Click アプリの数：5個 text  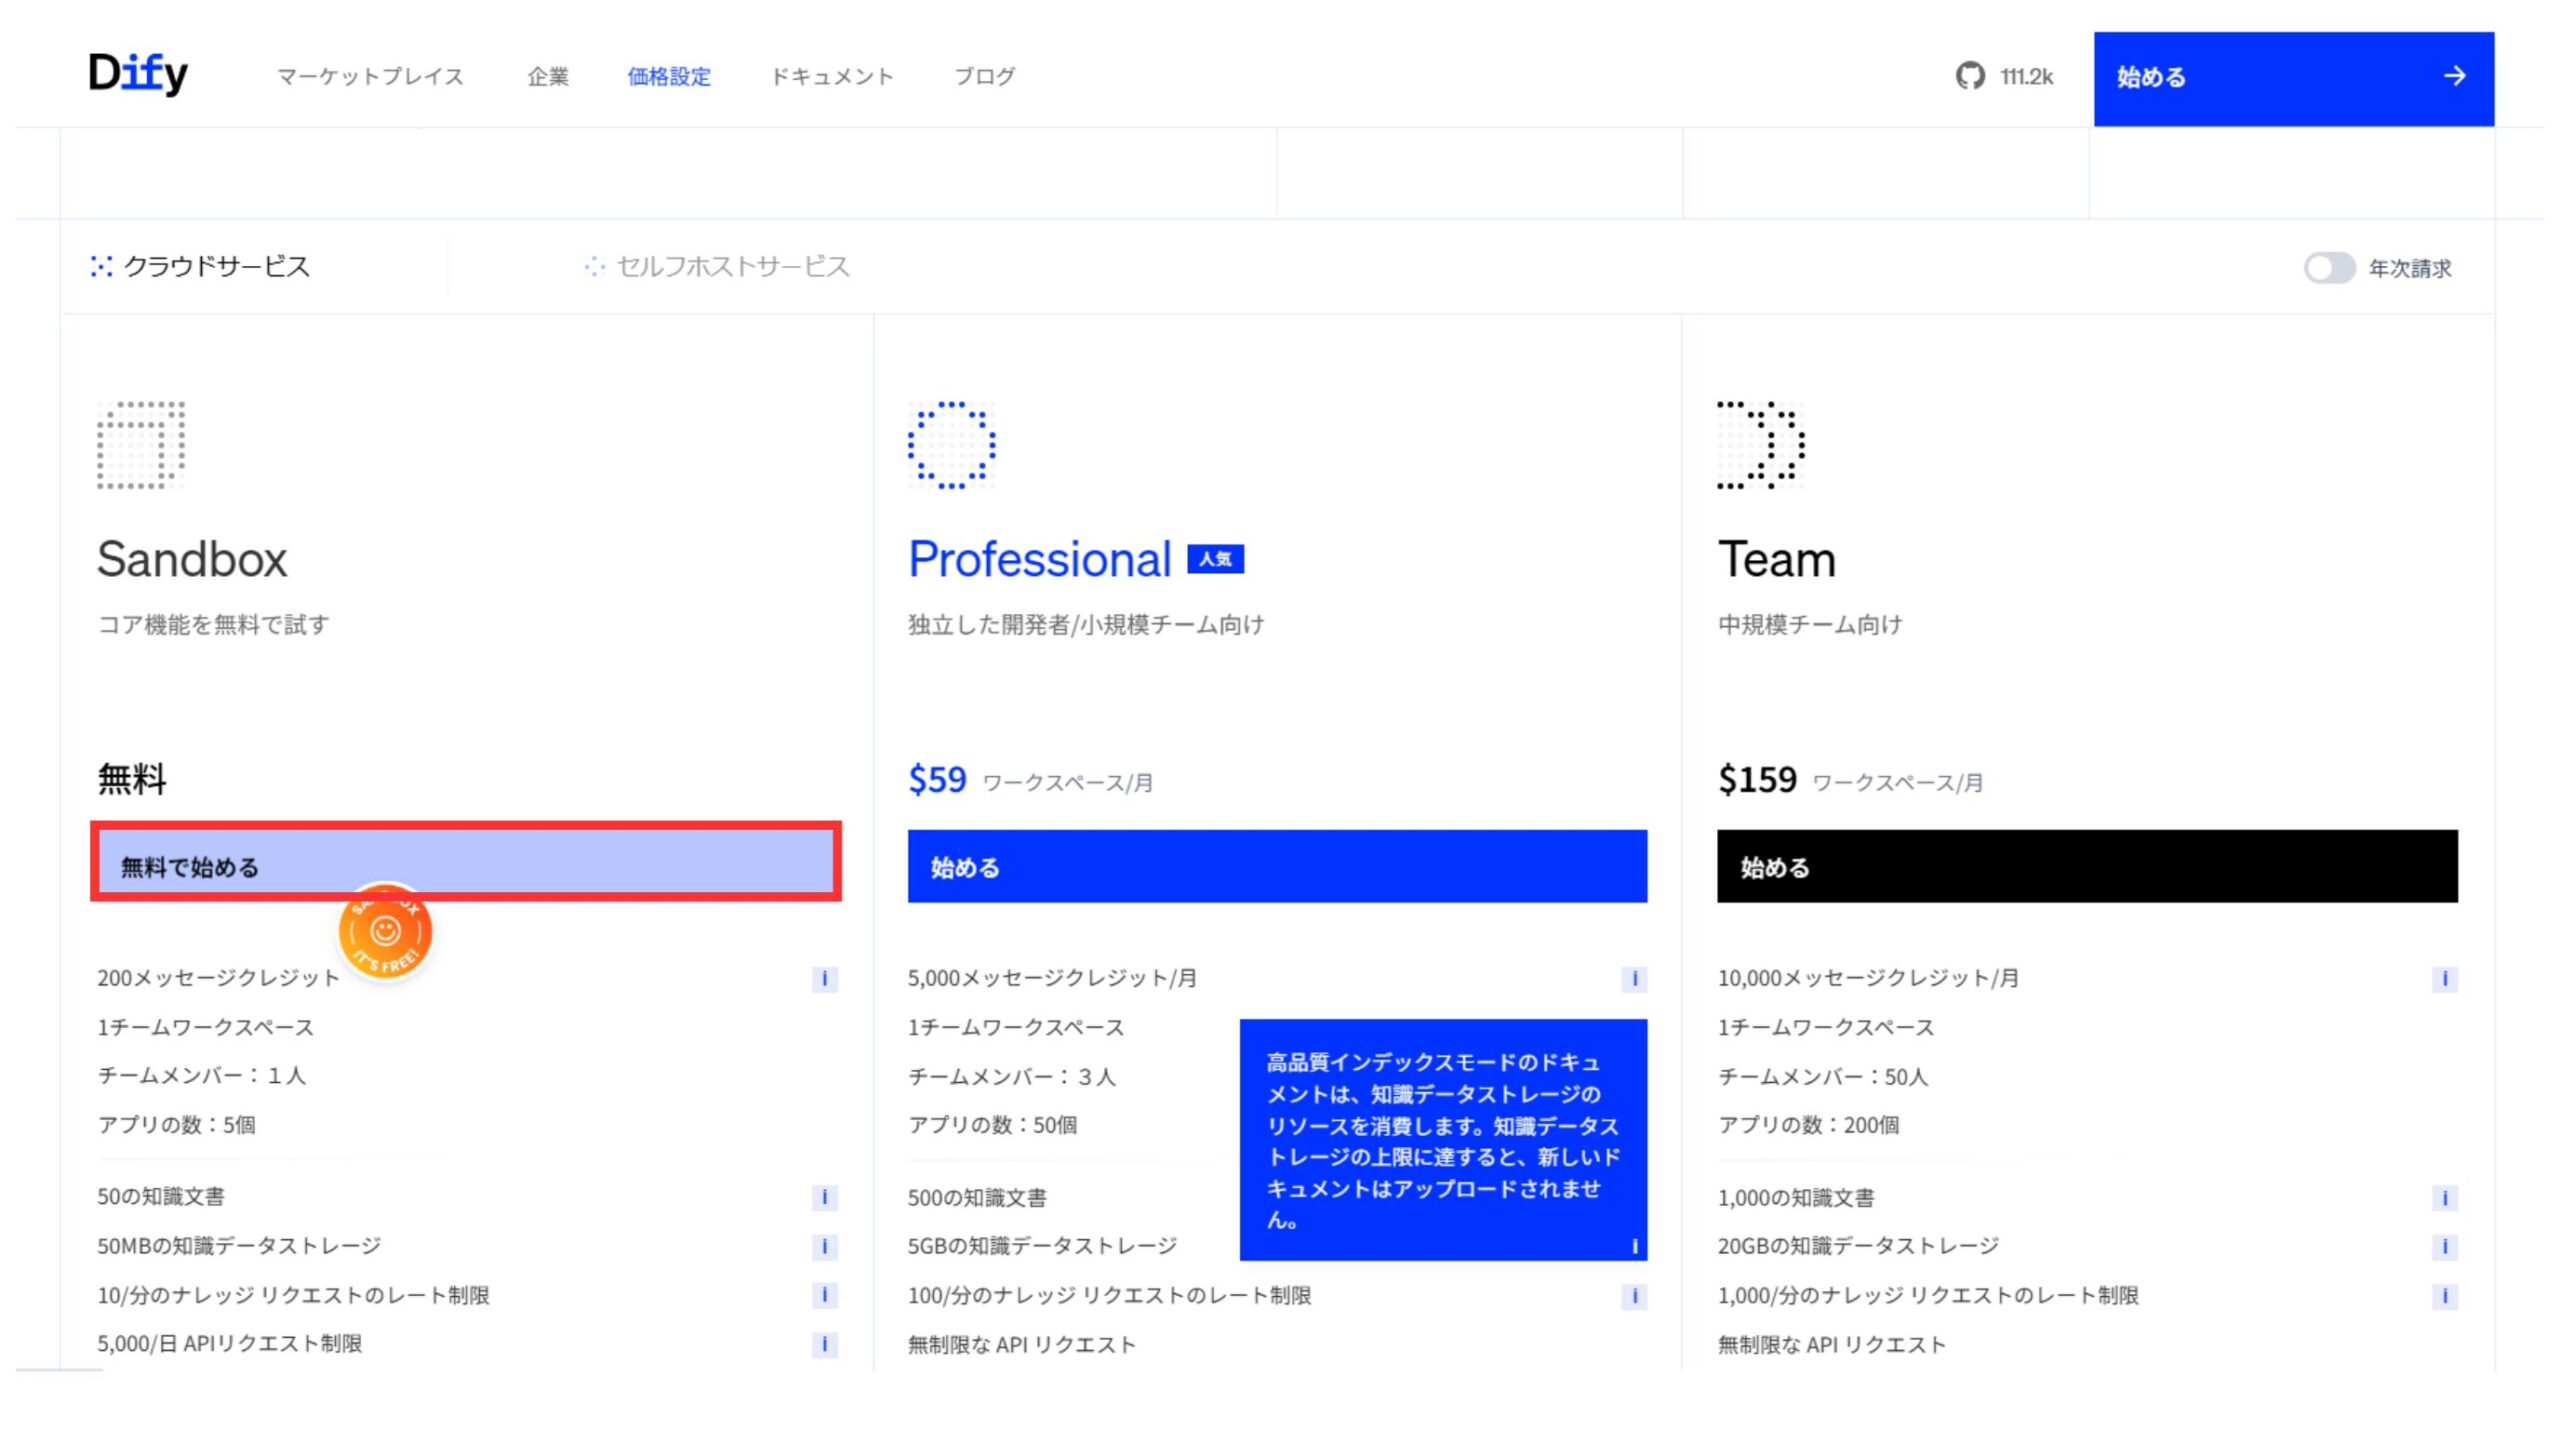pyautogui.click(x=176, y=1125)
